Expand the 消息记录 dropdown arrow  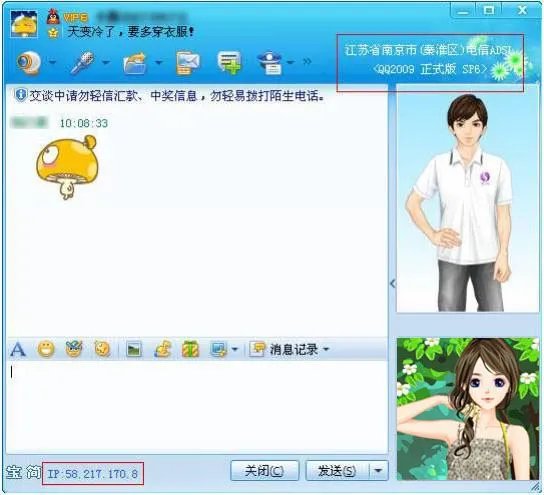326,349
